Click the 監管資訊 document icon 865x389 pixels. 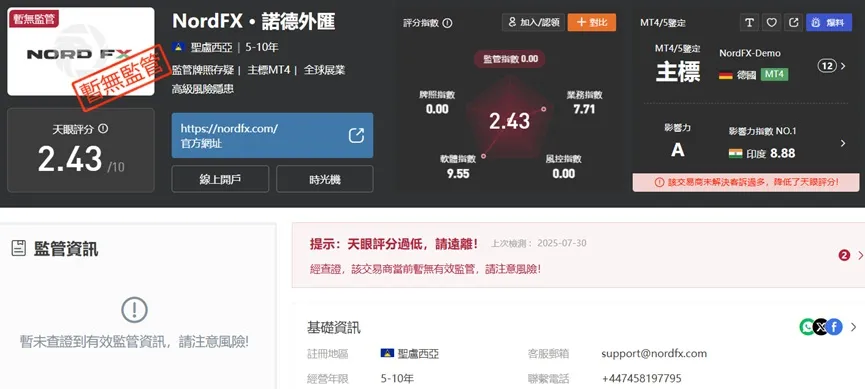[19, 249]
